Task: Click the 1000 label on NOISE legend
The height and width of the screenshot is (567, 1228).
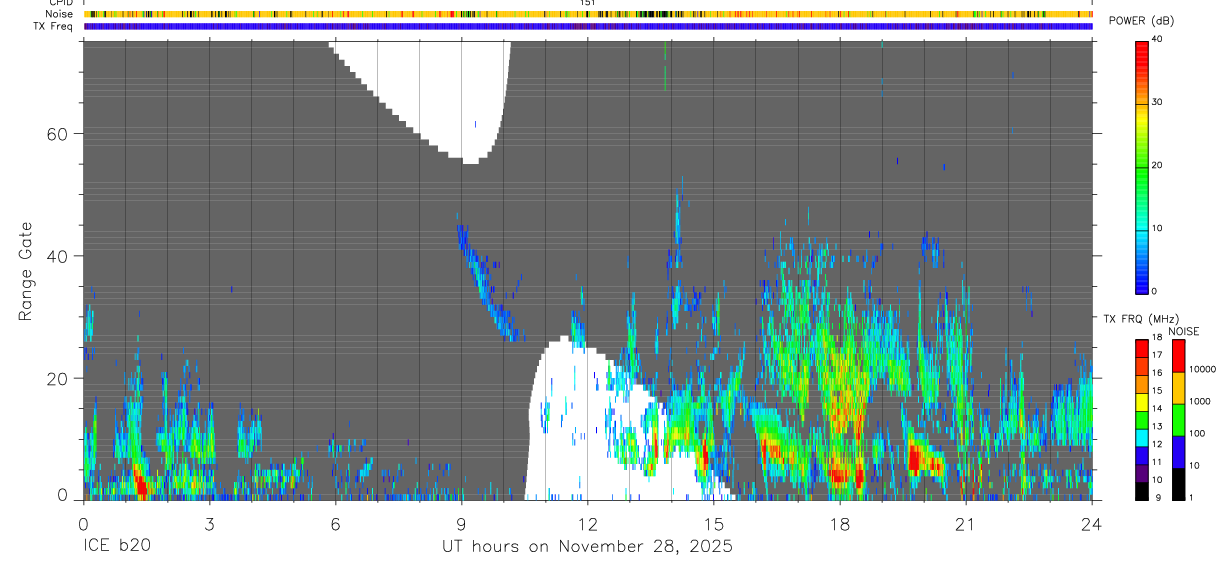Action: click(1200, 401)
